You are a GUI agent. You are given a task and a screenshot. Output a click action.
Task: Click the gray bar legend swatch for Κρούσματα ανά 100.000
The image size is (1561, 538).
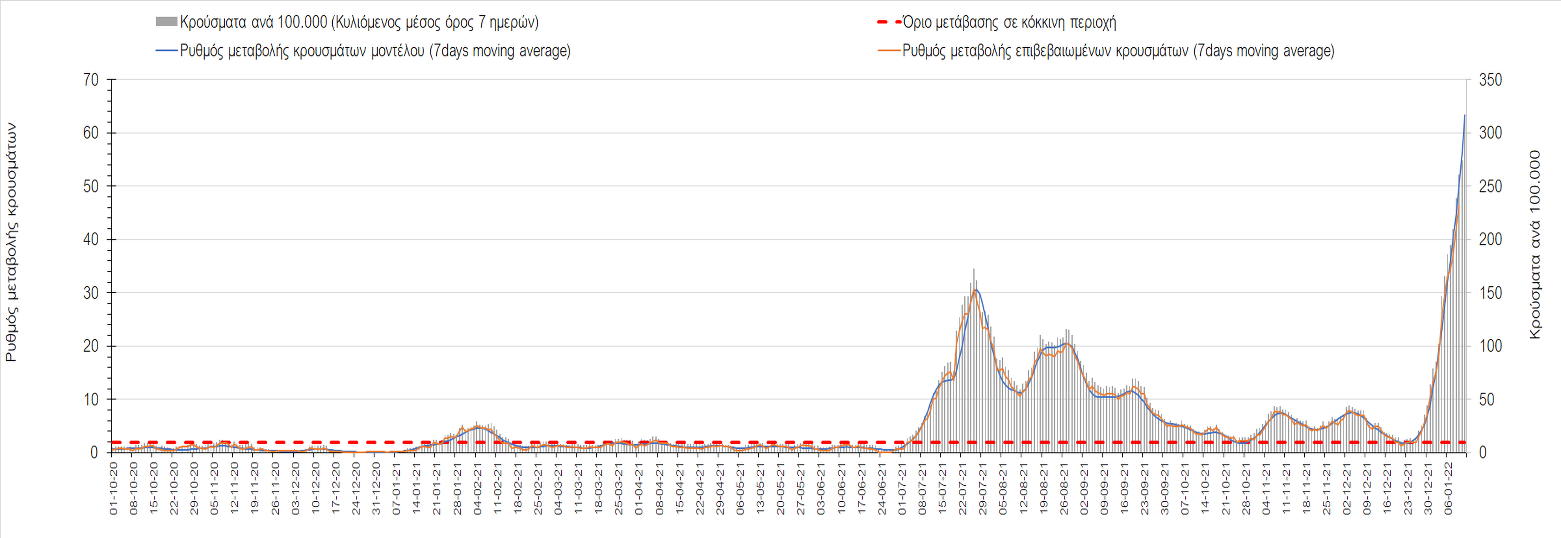click(166, 21)
